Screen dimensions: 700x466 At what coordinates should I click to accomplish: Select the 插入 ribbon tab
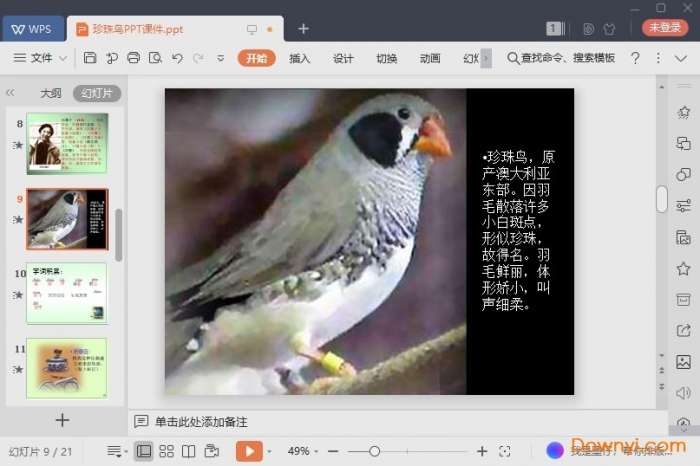[300, 58]
